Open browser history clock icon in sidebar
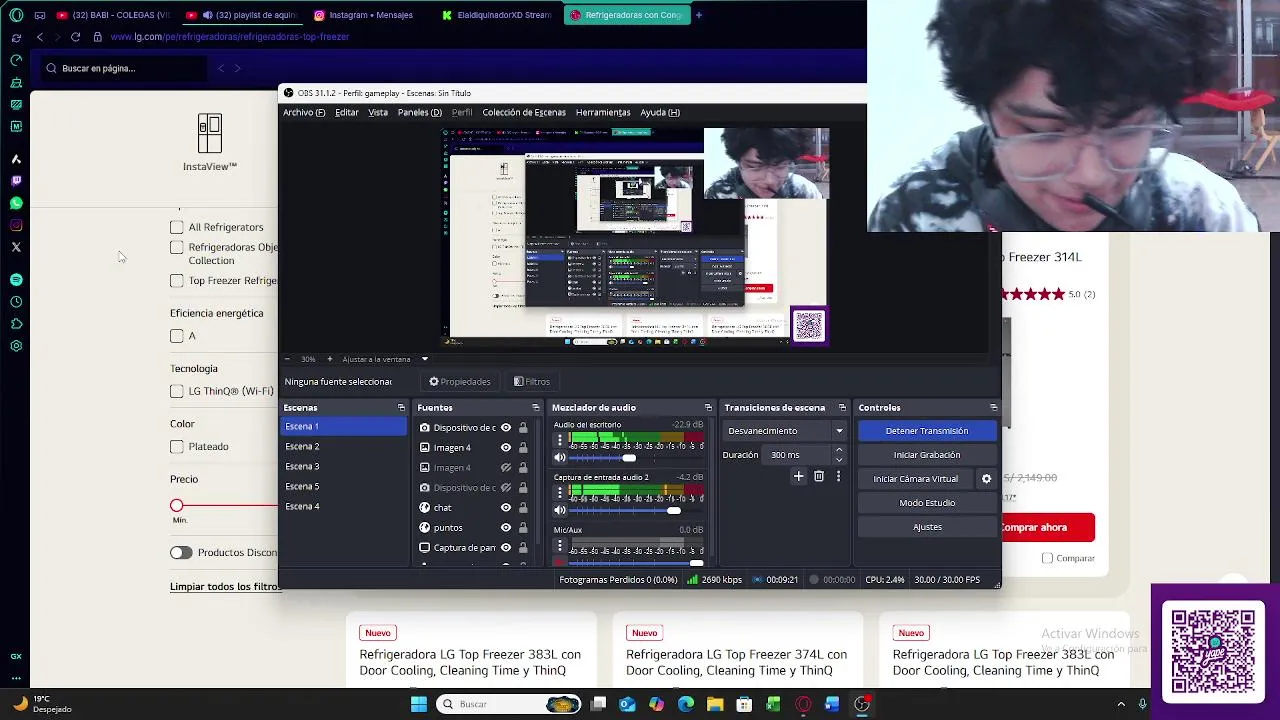This screenshot has width=1280, height=720. tap(16, 302)
